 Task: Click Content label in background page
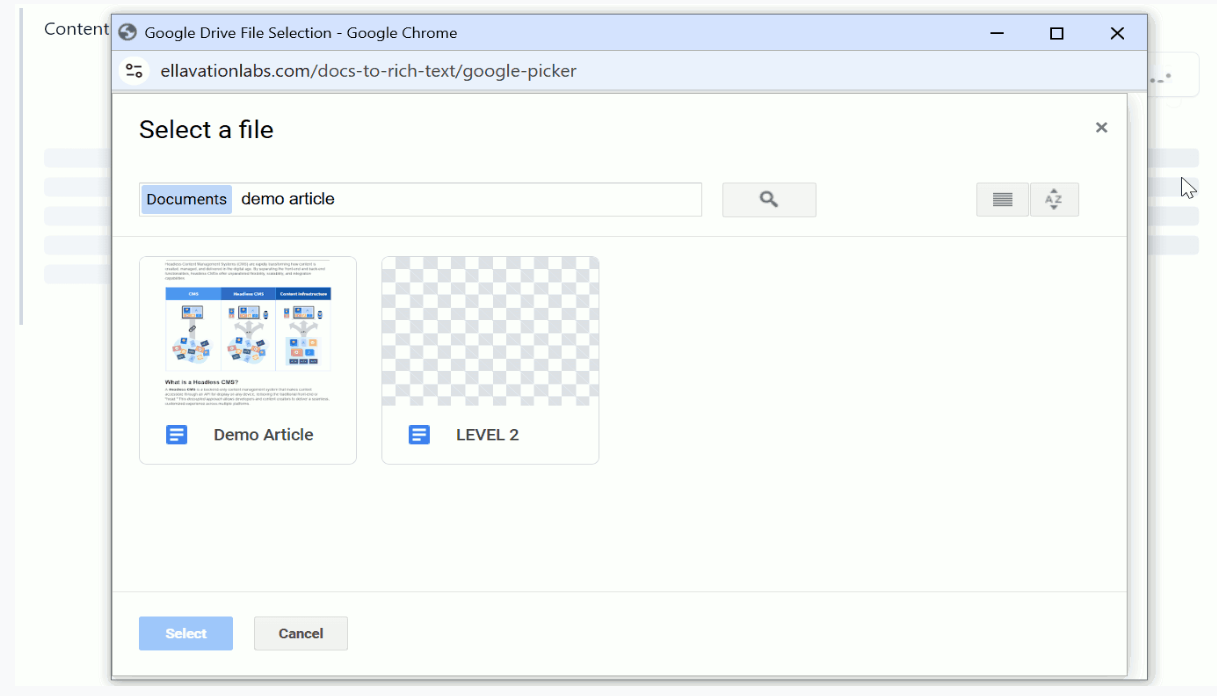[76, 29]
